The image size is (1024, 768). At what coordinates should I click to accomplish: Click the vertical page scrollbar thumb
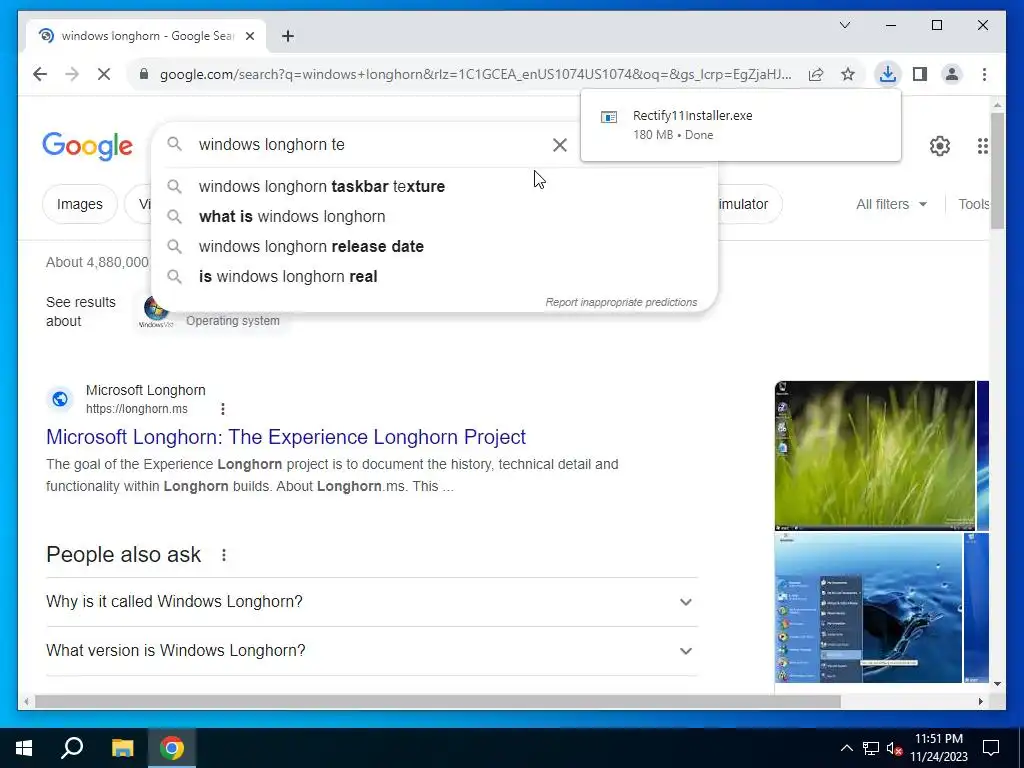pos(997,171)
